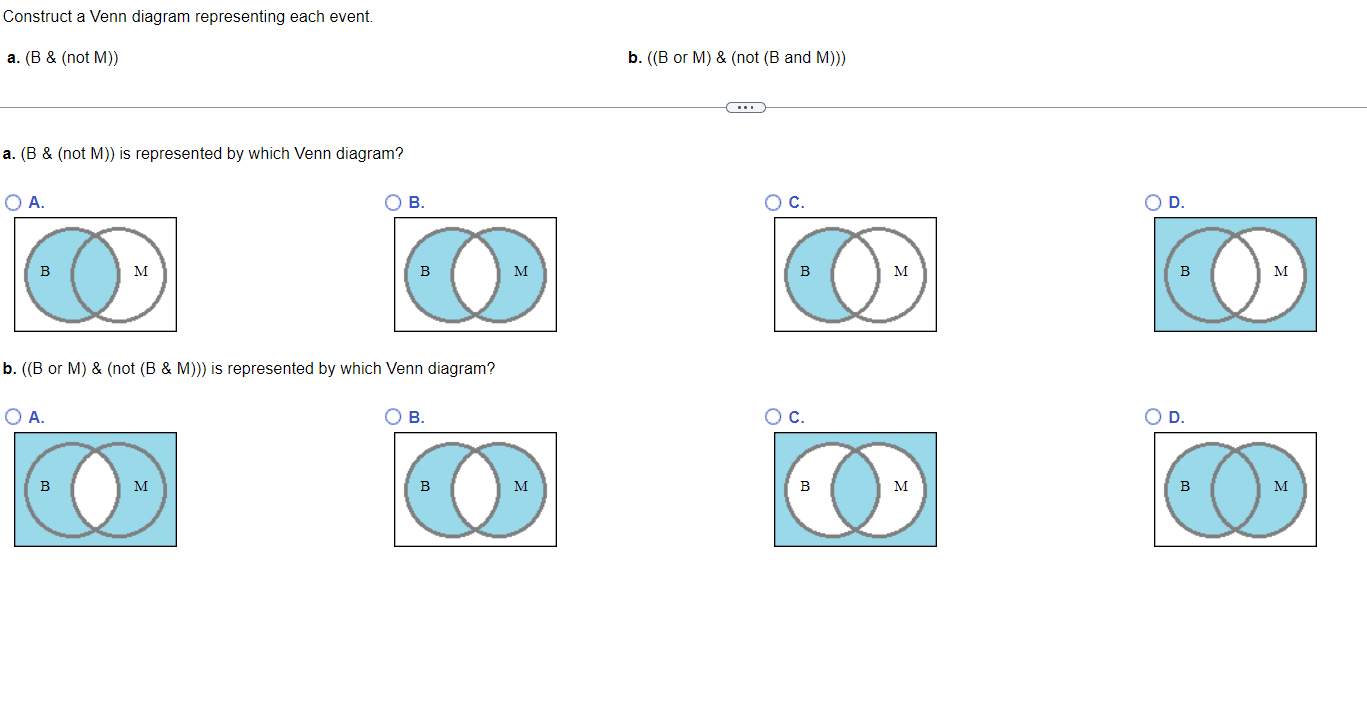Click the Venn diagram in option C of question a
Image resolution: width=1367 pixels, height=702 pixels.
point(855,273)
